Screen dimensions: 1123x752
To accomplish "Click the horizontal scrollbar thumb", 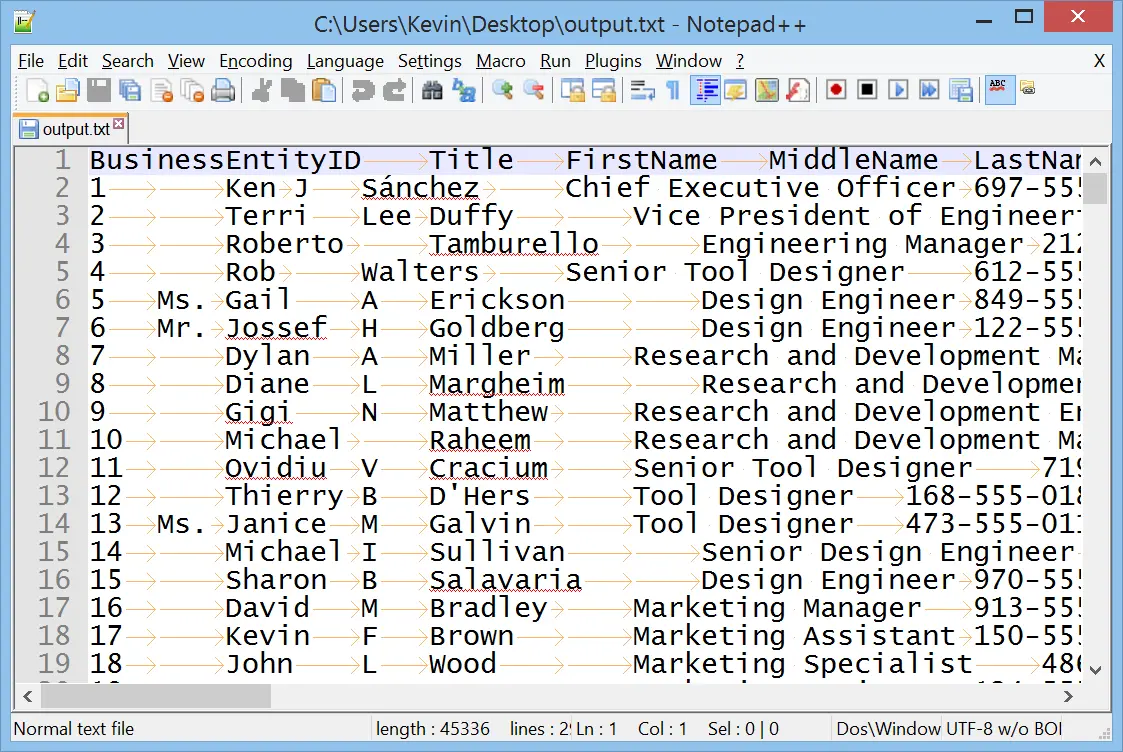I will [x=156, y=696].
